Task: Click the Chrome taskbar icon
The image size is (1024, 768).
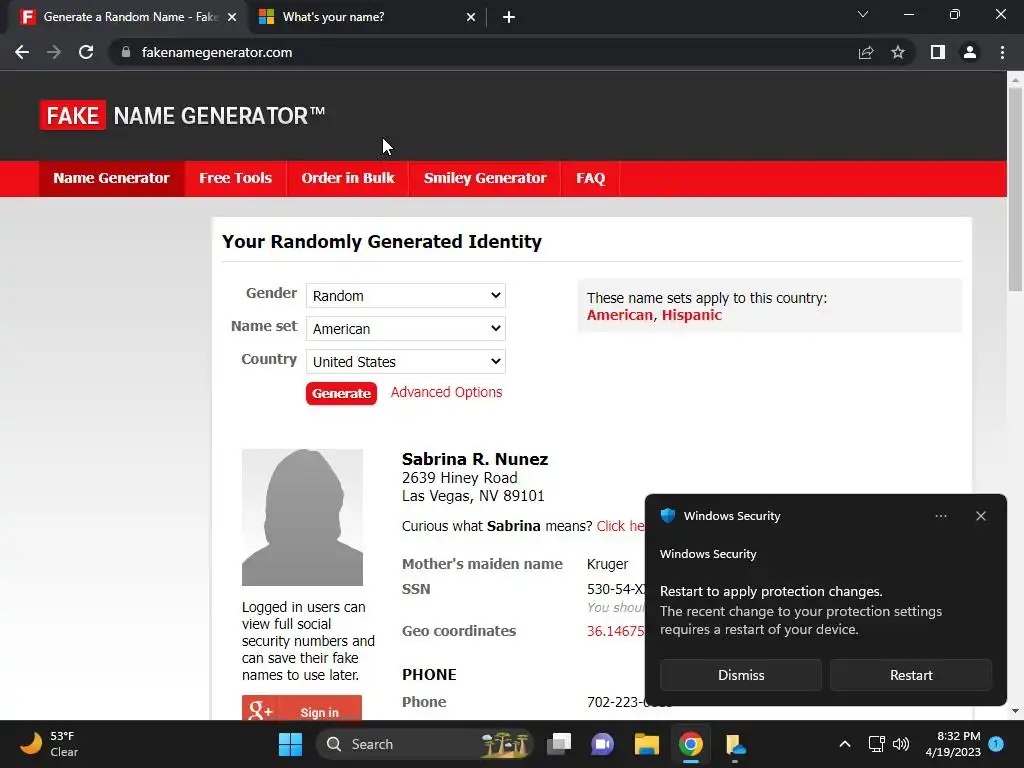Action: pyautogui.click(x=690, y=744)
